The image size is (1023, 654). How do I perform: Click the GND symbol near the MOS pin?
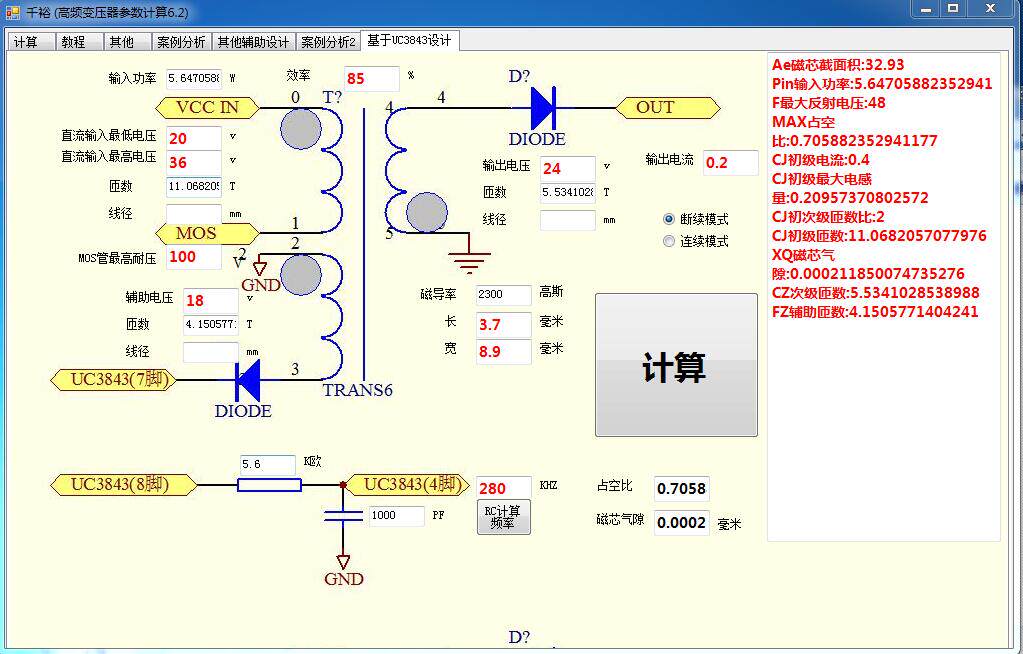(262, 268)
